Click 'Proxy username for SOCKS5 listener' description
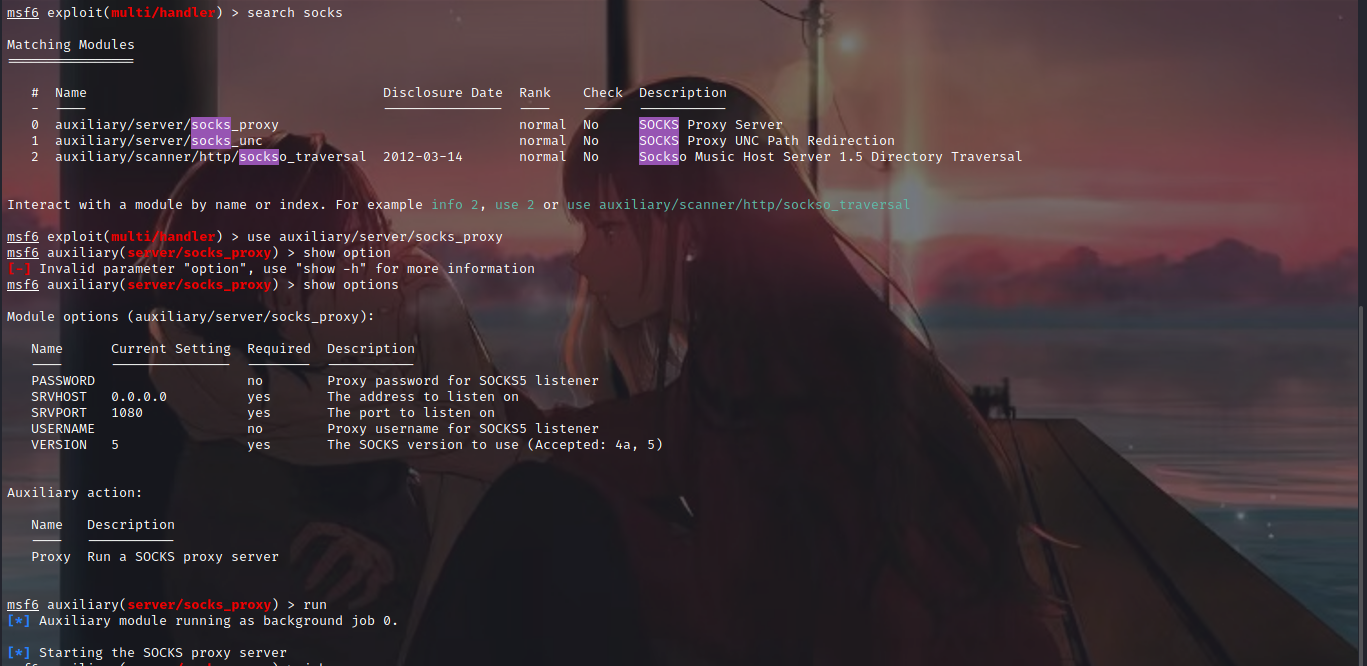 (x=463, y=429)
